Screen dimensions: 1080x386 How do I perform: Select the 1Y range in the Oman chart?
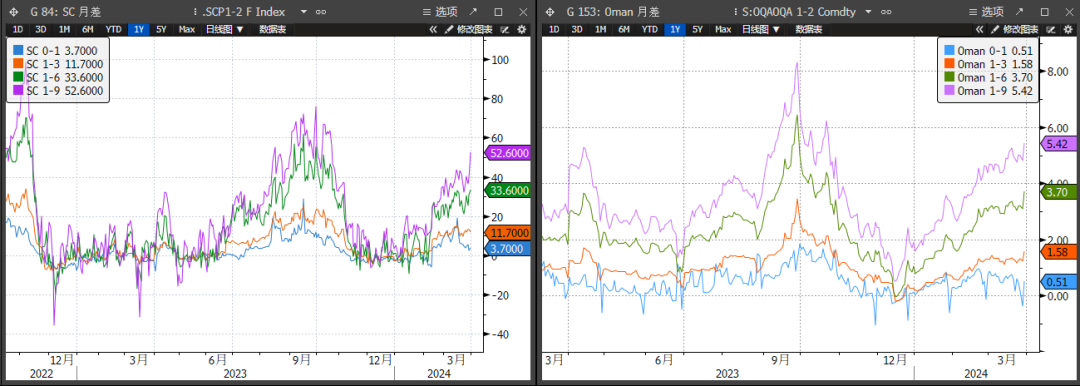pyautogui.click(x=676, y=29)
